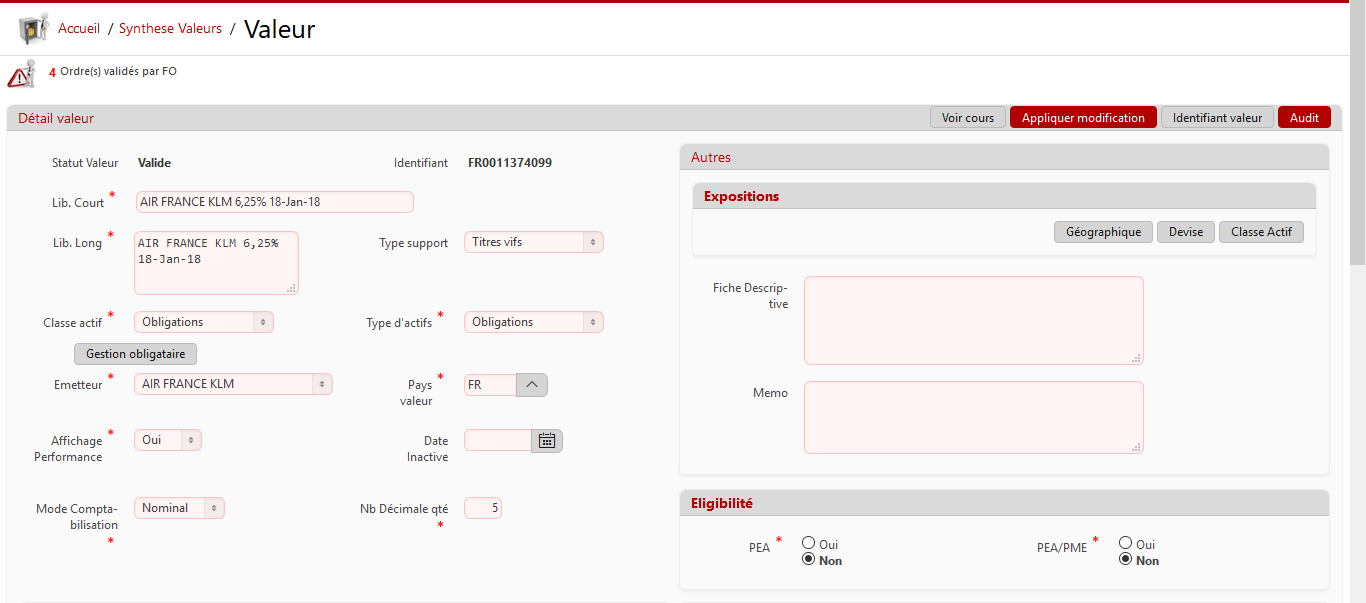Open the Type support dropdown

[533, 242]
